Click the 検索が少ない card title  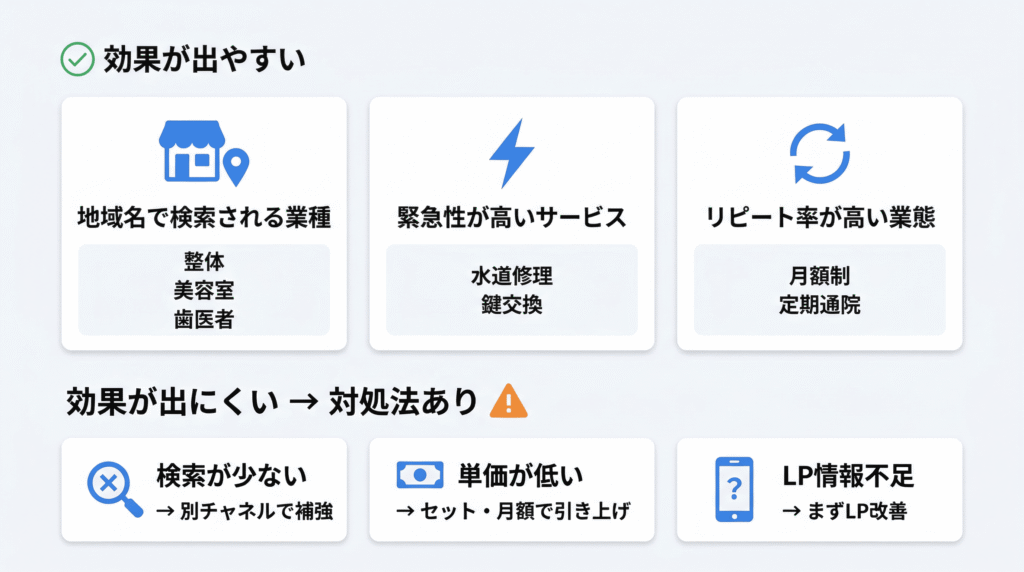click(x=231, y=474)
